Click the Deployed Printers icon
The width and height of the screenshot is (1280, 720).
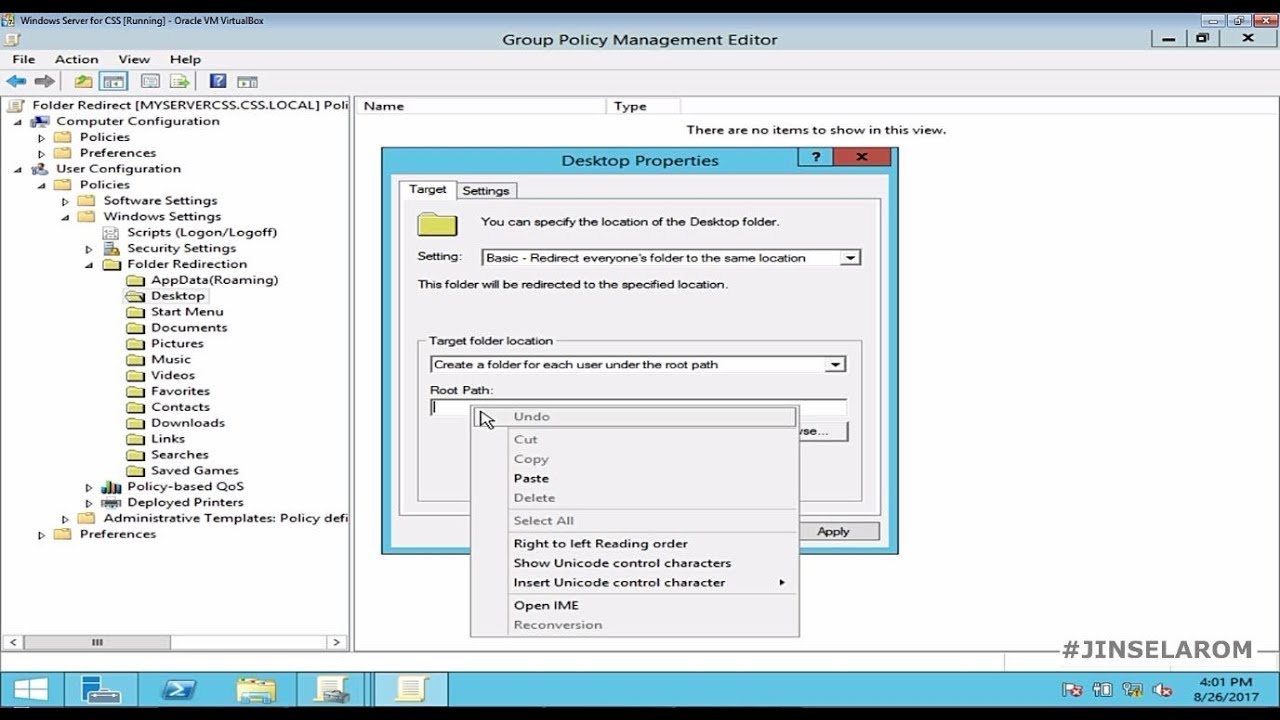pos(111,503)
